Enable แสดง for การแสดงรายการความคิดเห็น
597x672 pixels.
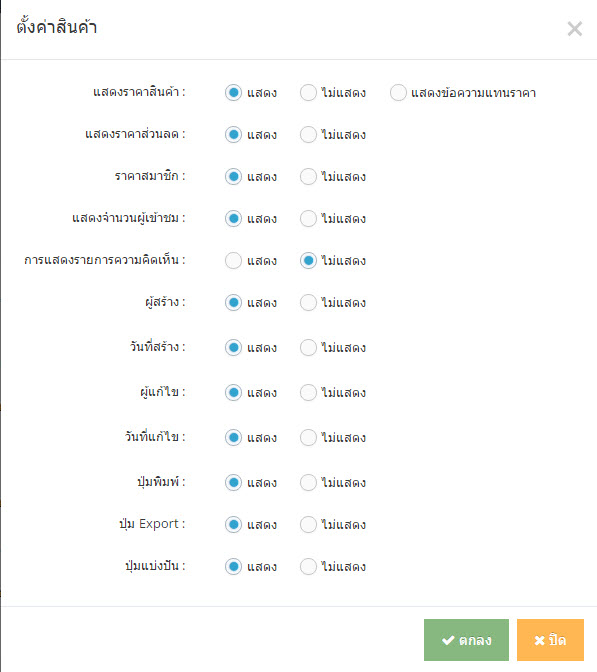[234, 261]
